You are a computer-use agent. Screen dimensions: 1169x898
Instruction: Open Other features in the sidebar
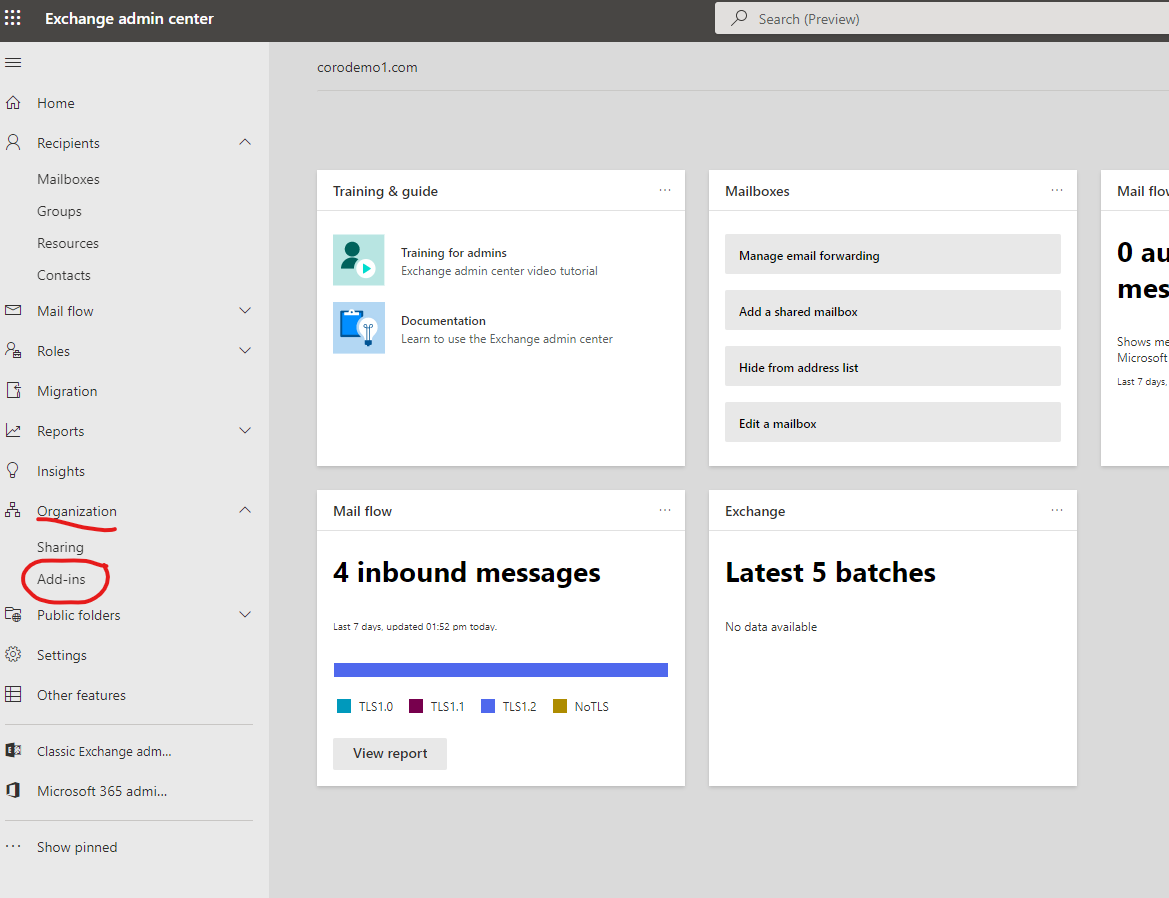(81, 695)
